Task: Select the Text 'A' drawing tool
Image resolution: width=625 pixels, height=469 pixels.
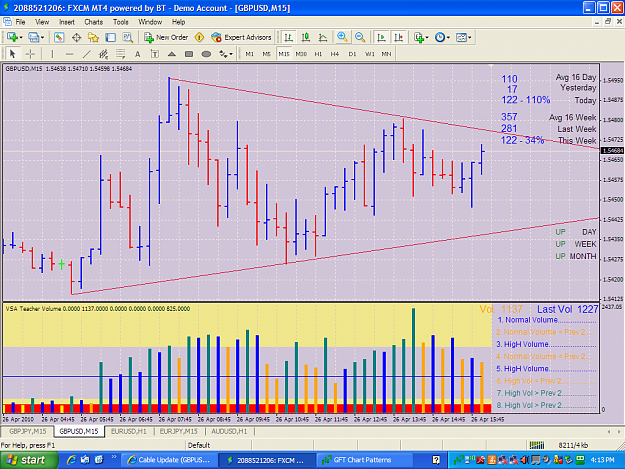Action: point(138,54)
